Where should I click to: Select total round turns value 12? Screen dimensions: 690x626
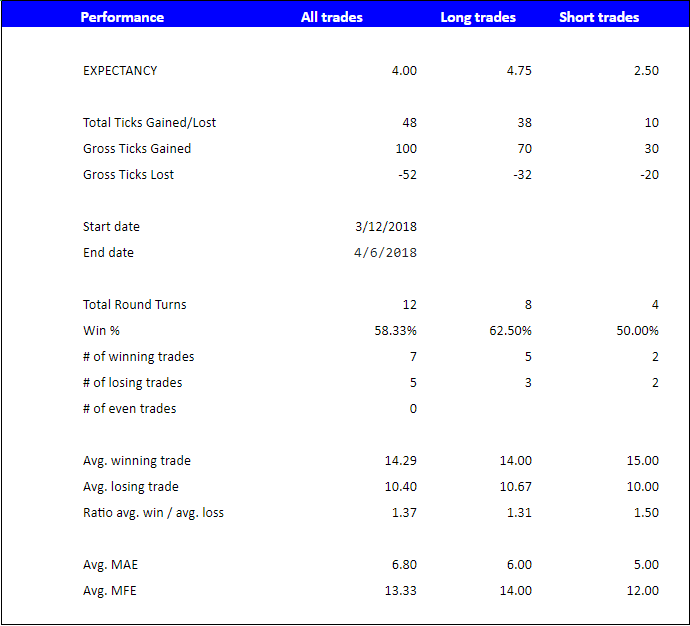click(x=410, y=304)
